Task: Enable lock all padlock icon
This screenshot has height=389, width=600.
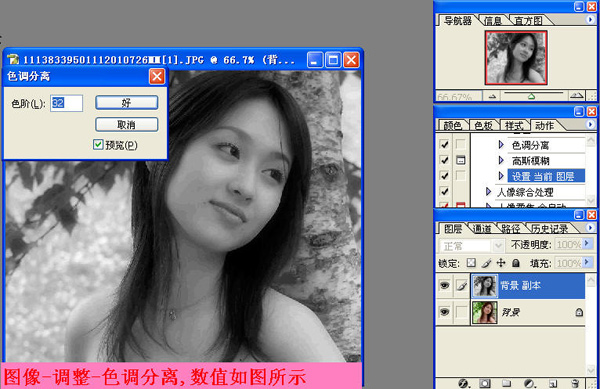Action: pyautogui.click(x=516, y=263)
